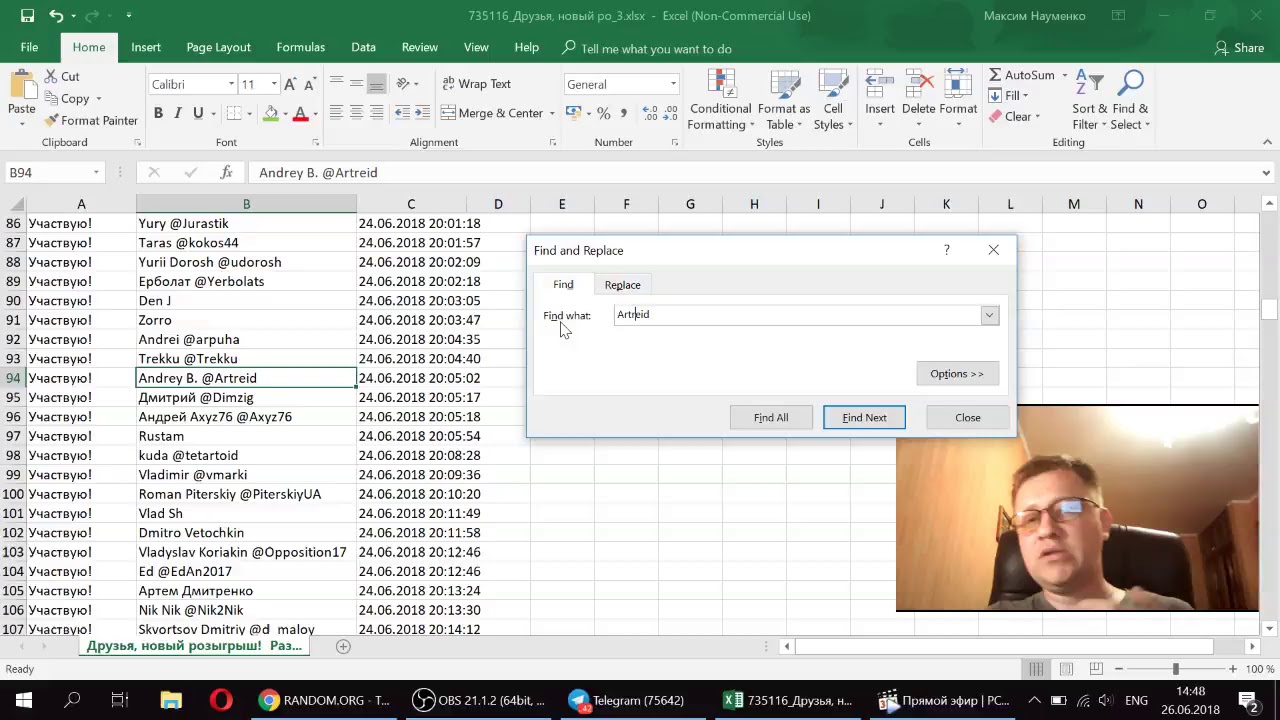The image size is (1280, 720).
Task: Toggle align left for the cell
Action: tap(336, 113)
